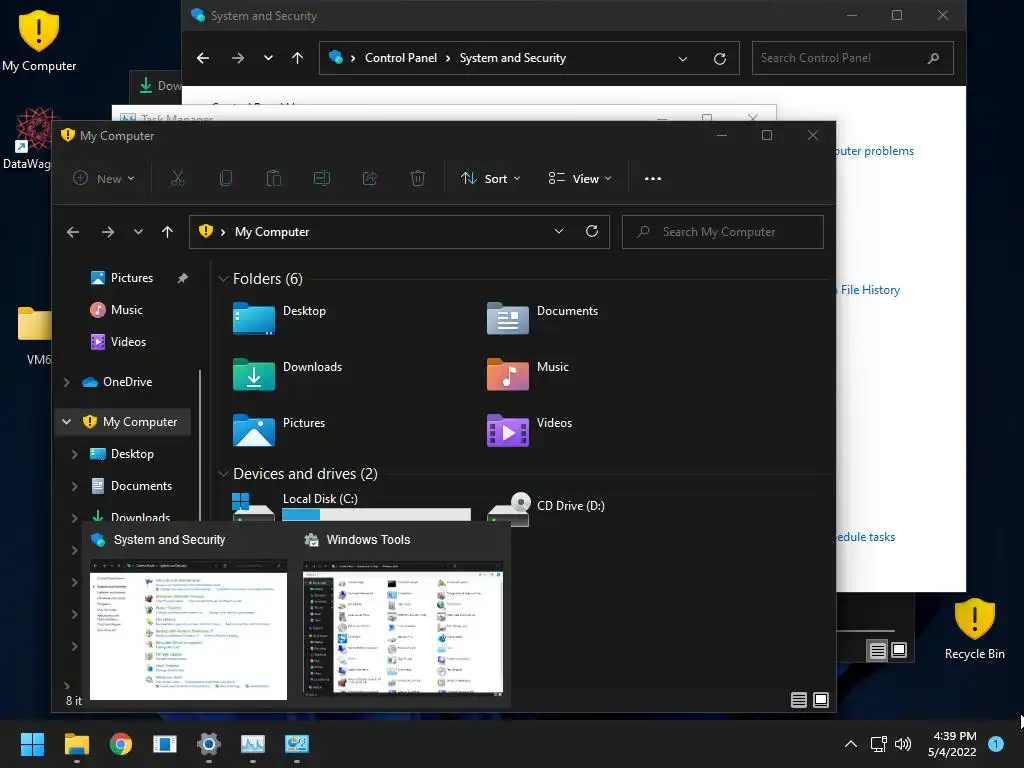Image resolution: width=1024 pixels, height=768 pixels.
Task: Click System and Security breadcrumb segment
Action: pos(513,58)
